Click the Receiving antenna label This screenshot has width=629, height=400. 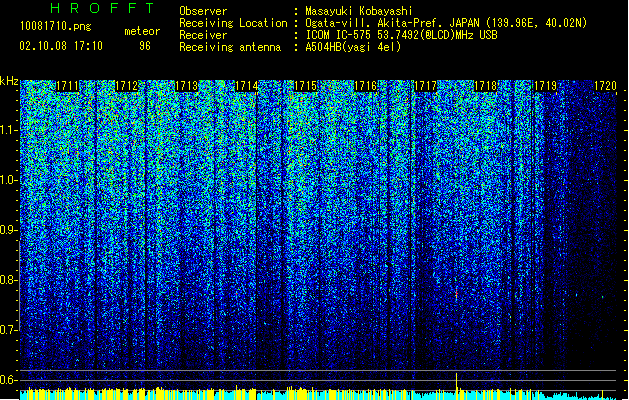pos(230,47)
